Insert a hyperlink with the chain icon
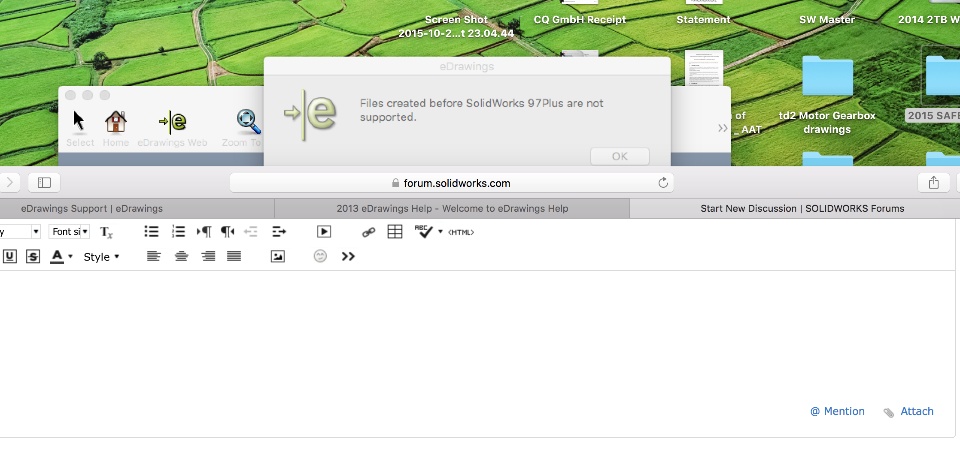 click(369, 232)
